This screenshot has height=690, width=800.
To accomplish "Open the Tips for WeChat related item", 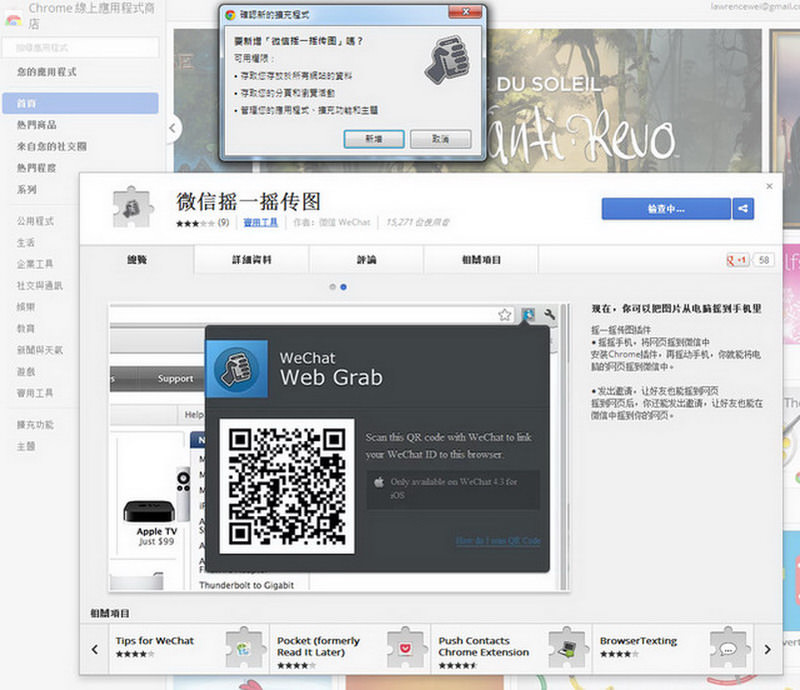I will click(189, 648).
